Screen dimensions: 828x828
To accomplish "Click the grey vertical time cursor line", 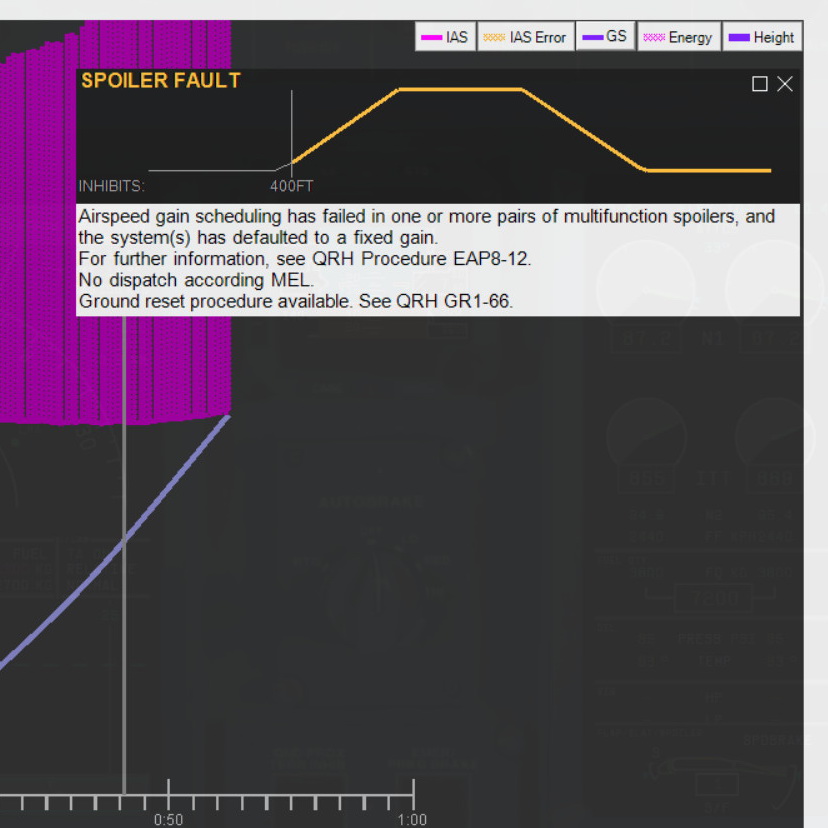I will click(x=124, y=650).
